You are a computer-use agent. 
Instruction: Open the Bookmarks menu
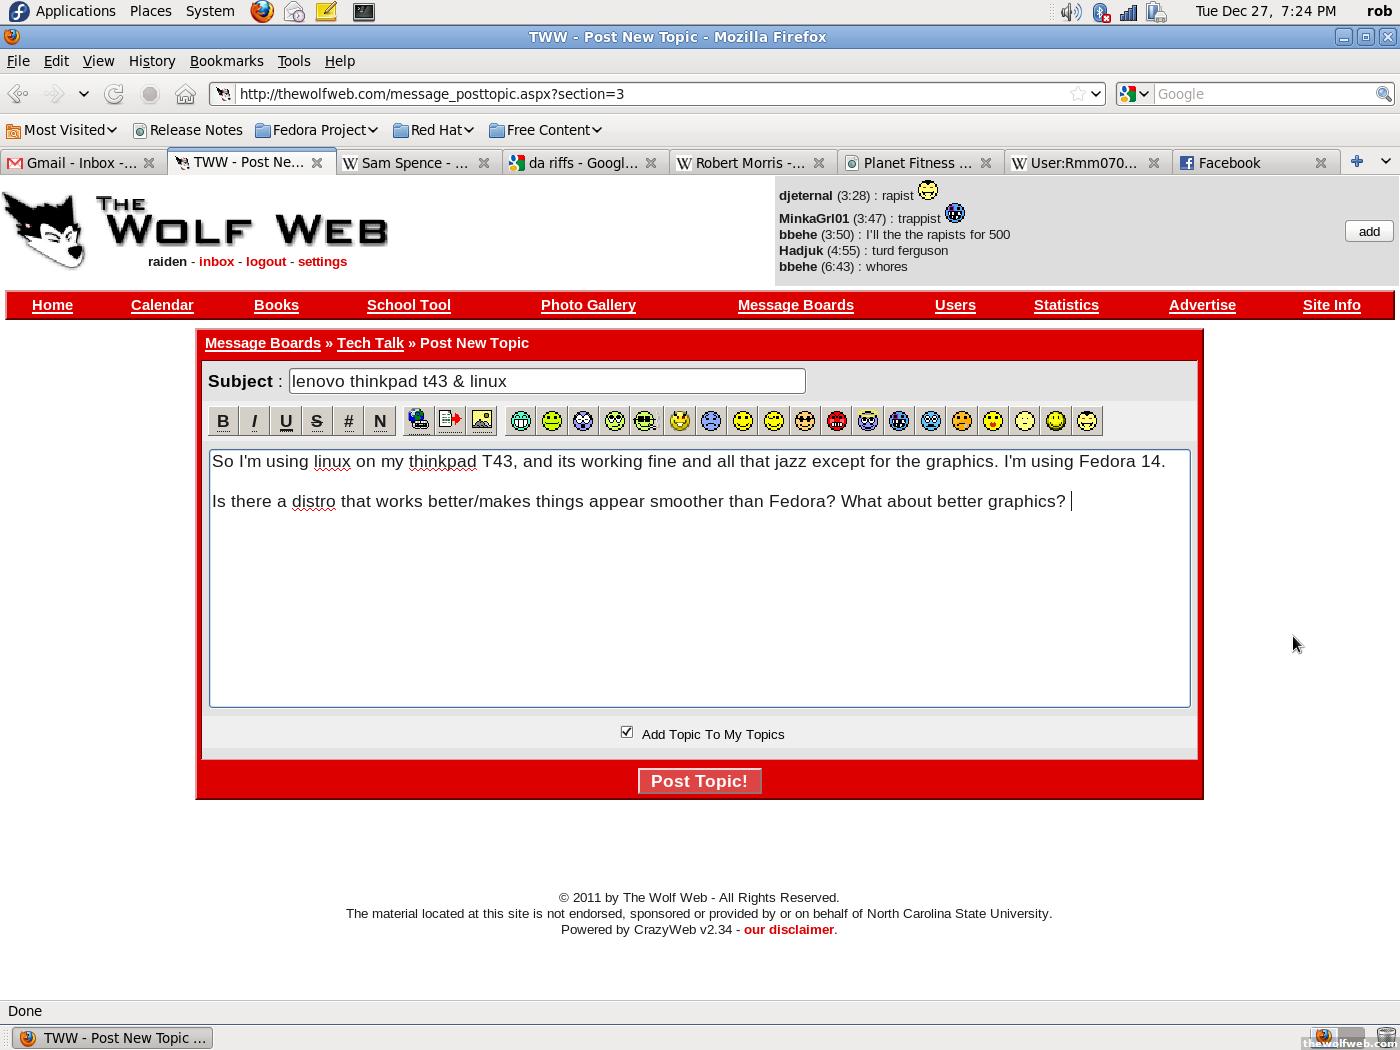click(227, 61)
